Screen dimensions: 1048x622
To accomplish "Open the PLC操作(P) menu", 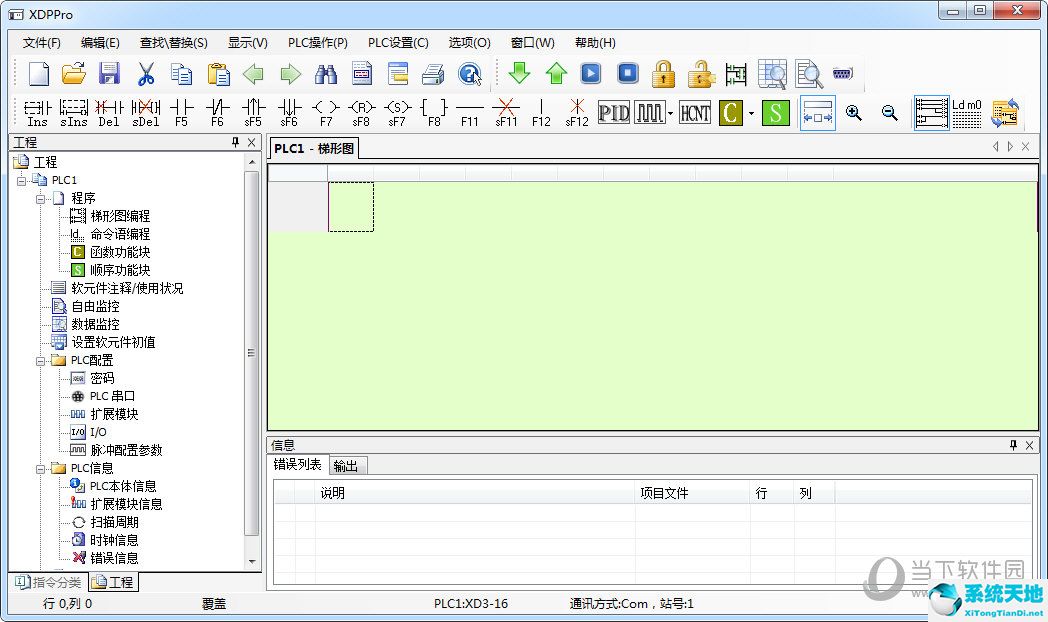I will (x=317, y=43).
